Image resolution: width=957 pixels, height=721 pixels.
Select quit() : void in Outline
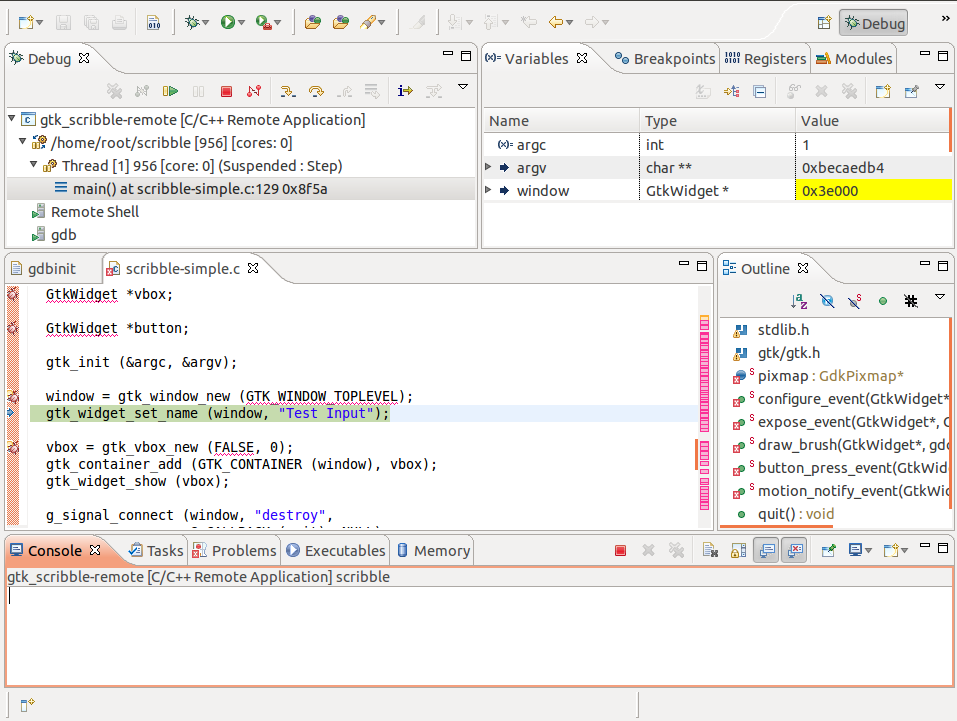(x=795, y=514)
